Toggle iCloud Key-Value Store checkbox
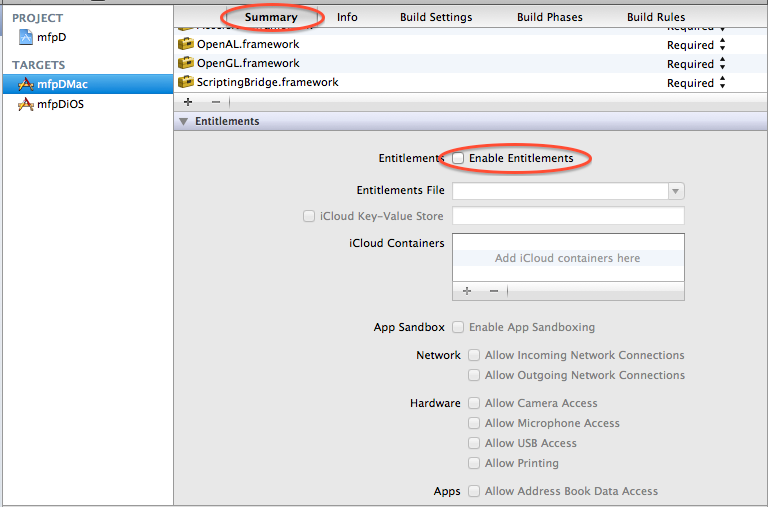The width and height of the screenshot is (768, 507). coord(309,216)
